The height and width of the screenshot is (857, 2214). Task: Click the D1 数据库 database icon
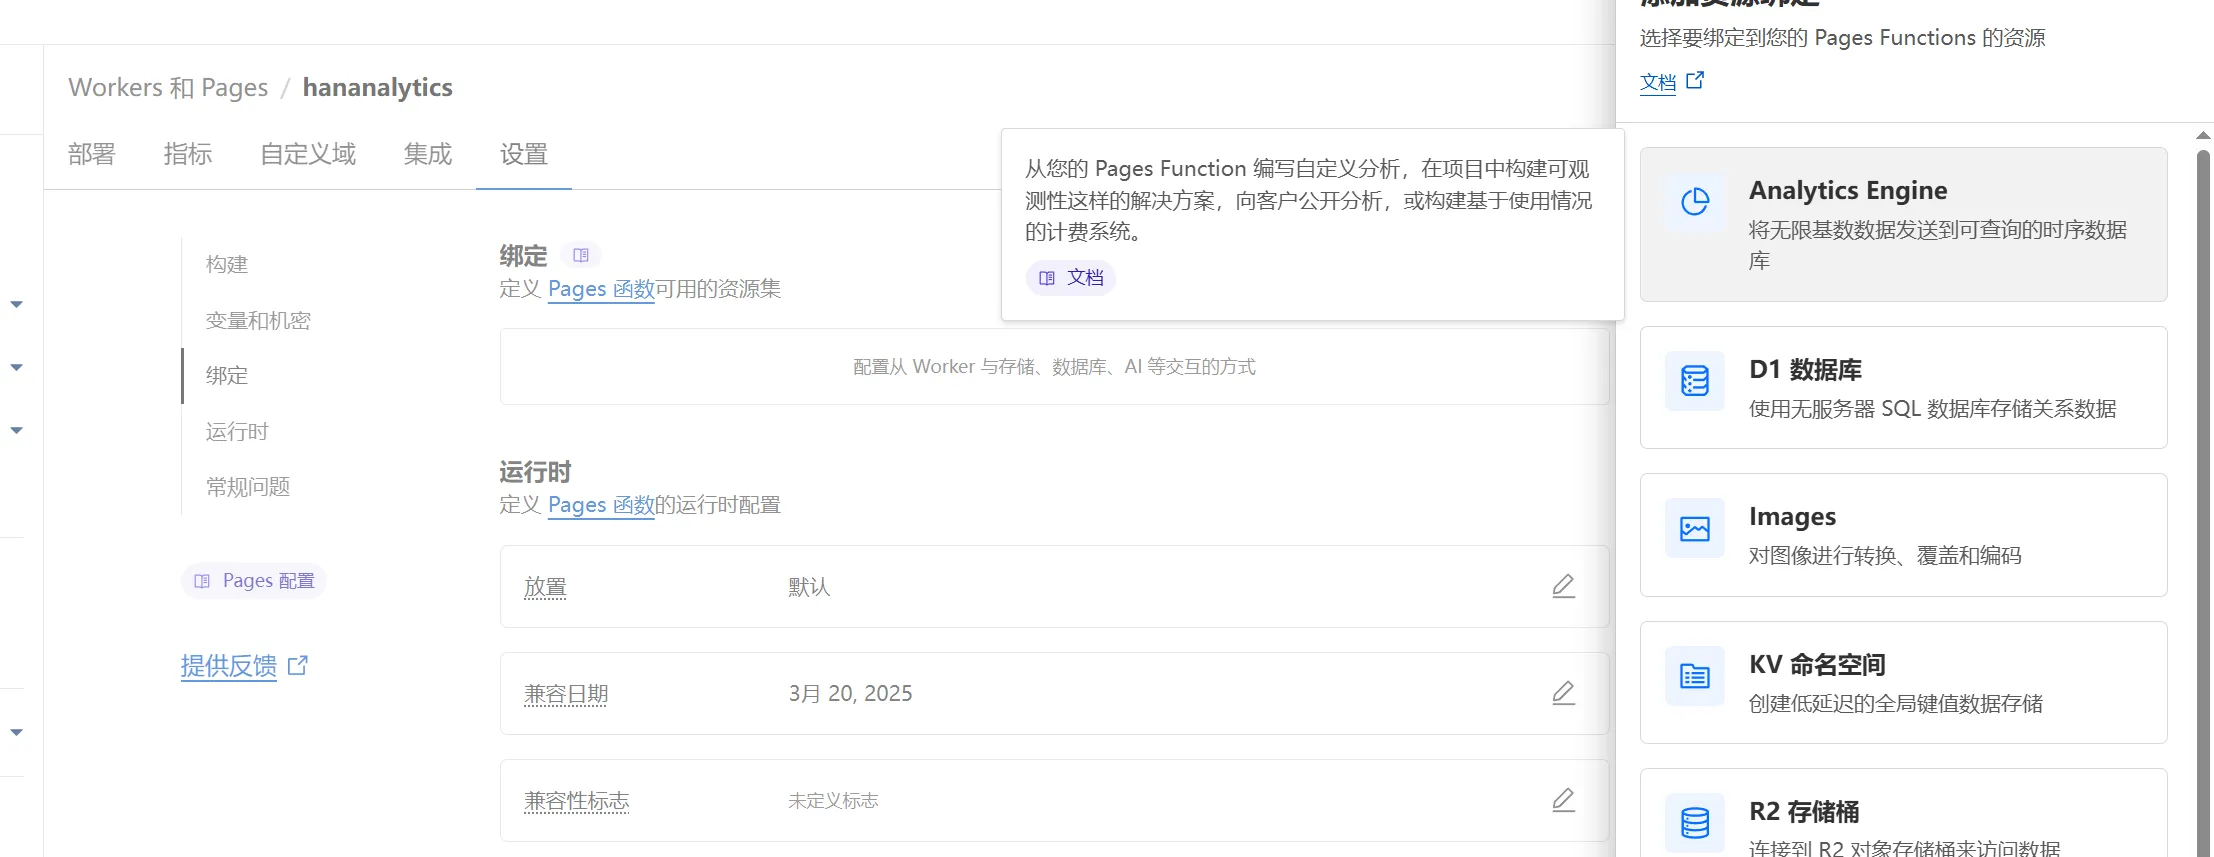coord(1695,381)
